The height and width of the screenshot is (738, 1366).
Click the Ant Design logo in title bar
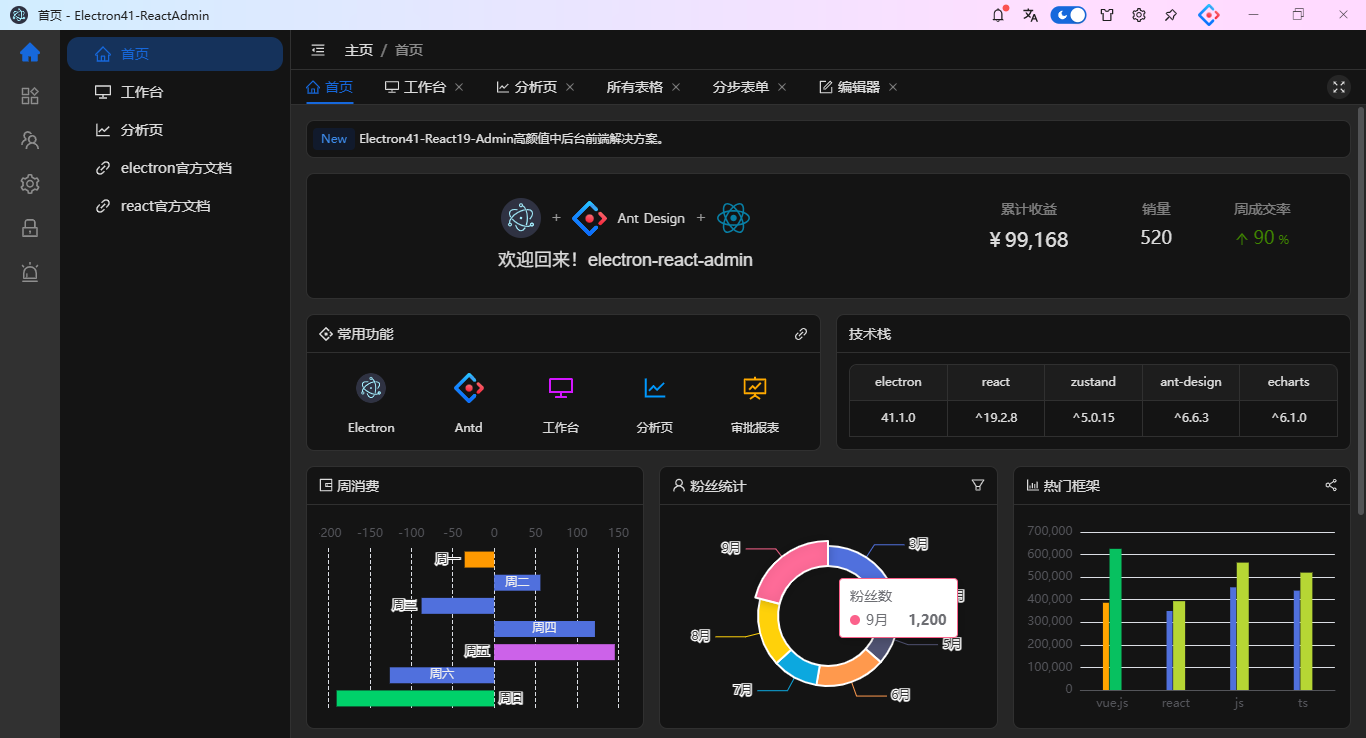tap(1209, 15)
